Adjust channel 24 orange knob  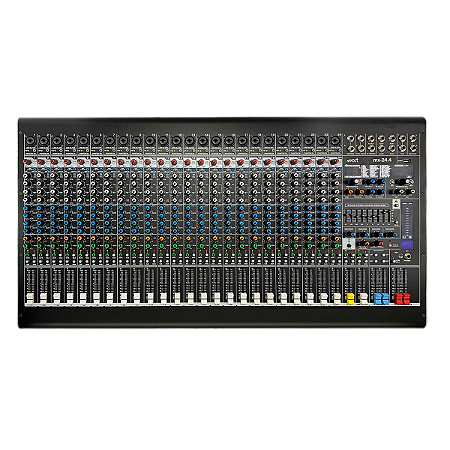[x=336, y=238]
